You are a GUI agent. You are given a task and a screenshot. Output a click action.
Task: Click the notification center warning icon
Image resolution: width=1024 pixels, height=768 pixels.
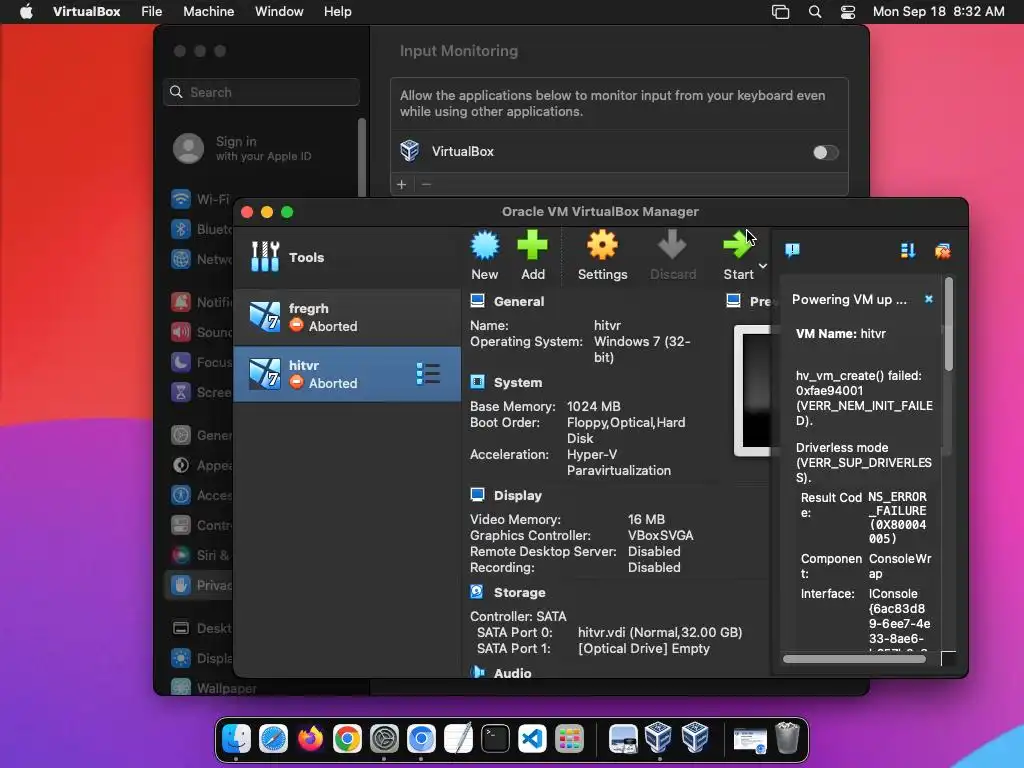point(792,250)
